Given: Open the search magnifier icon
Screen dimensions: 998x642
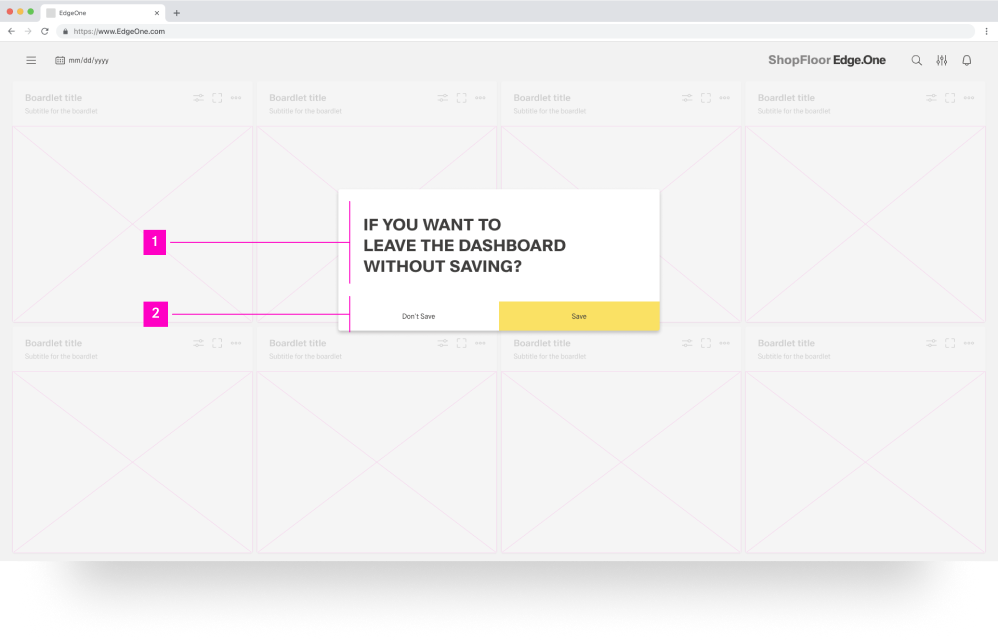Looking at the screenshot, I should point(916,60).
